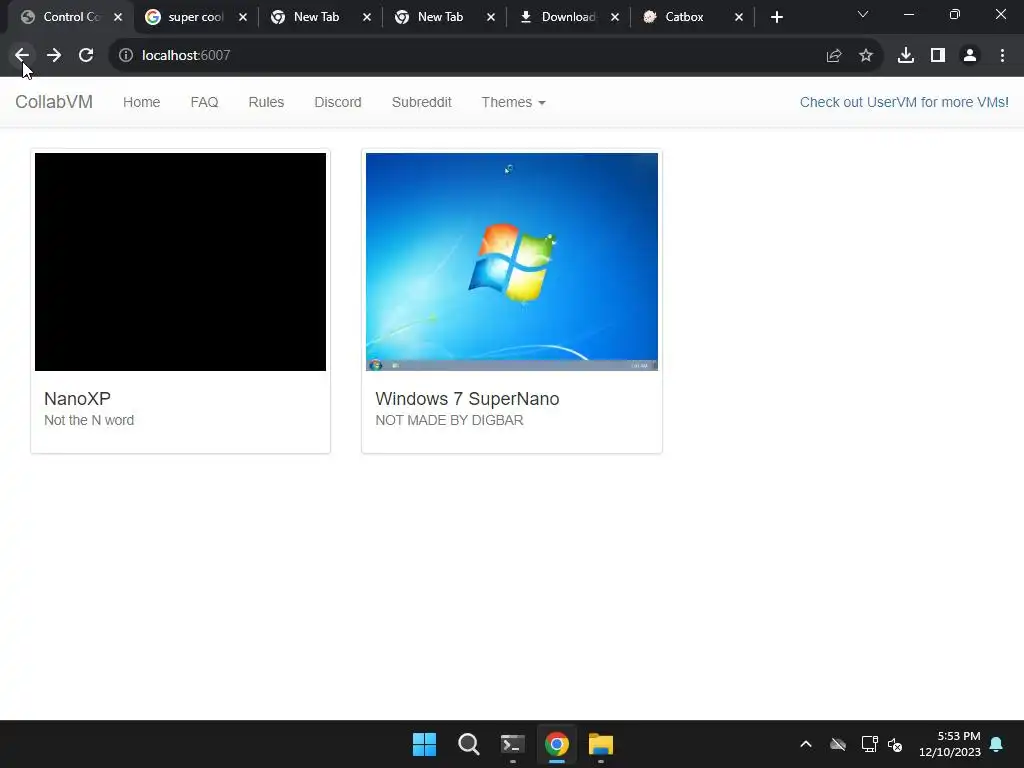Show hidden tray icons chevron
Screen dimensions: 1024x768
806,744
